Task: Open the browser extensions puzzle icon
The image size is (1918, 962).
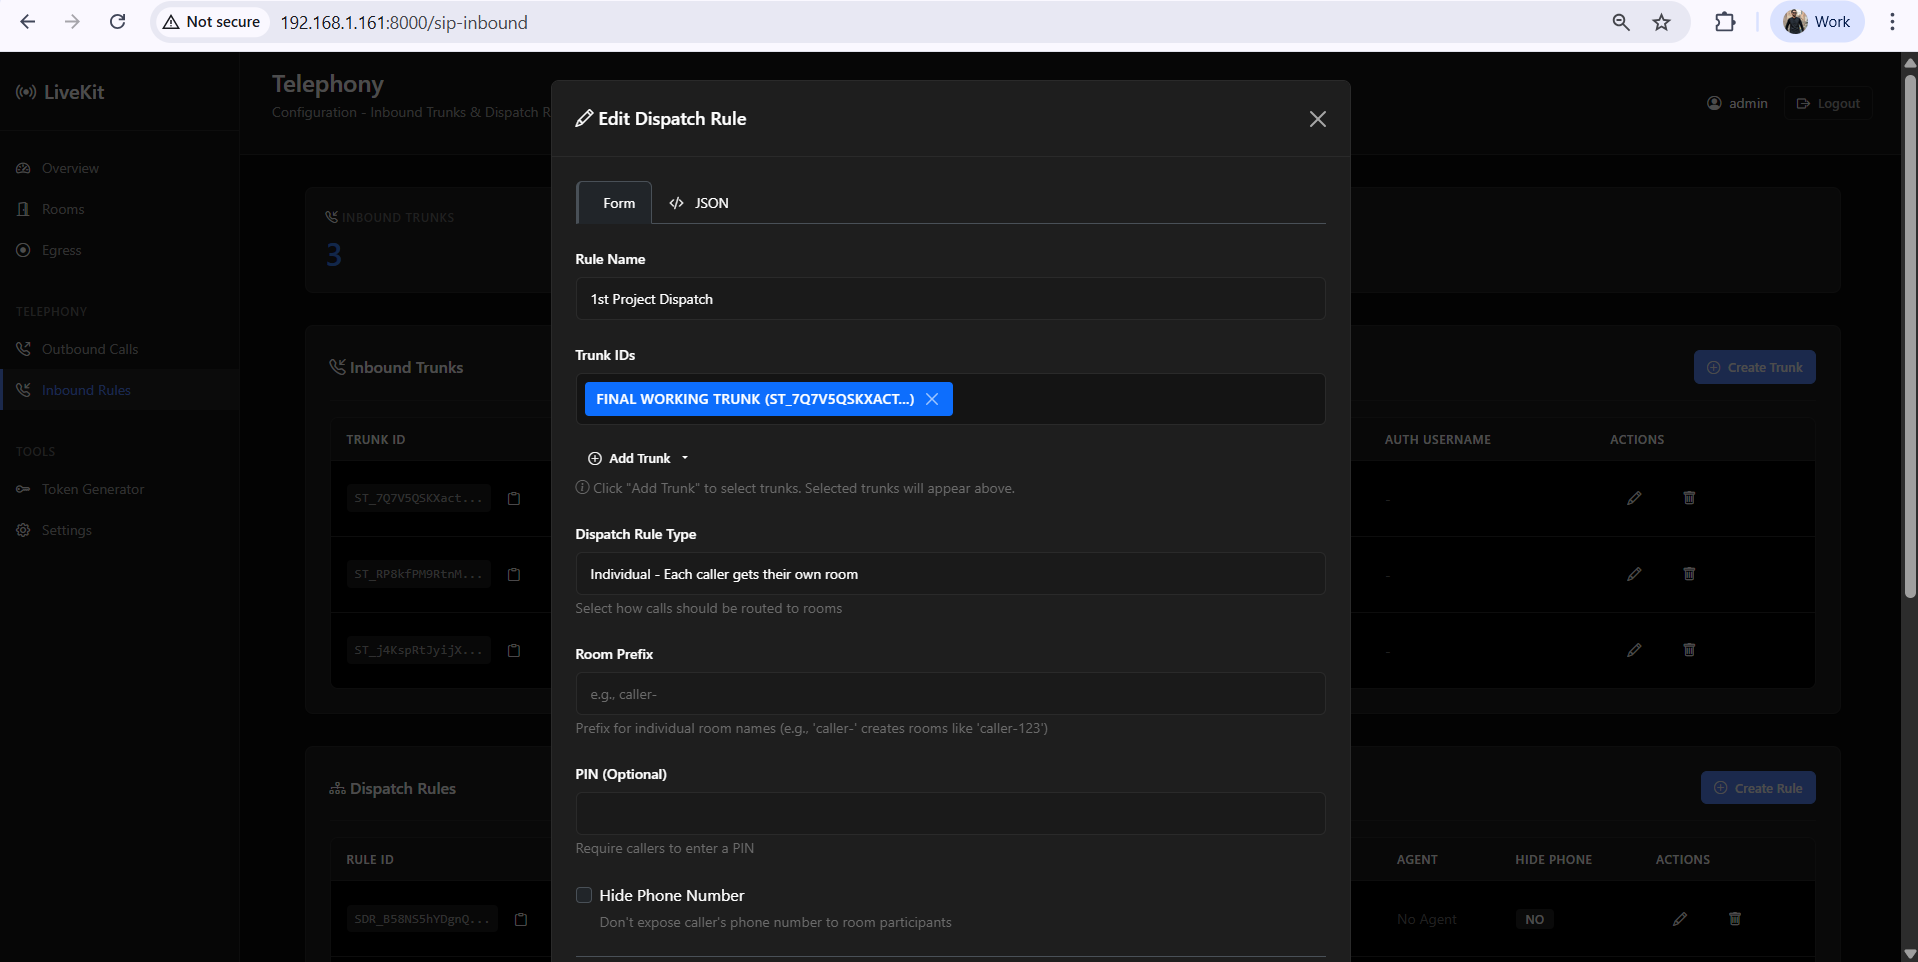Action: [x=1725, y=22]
